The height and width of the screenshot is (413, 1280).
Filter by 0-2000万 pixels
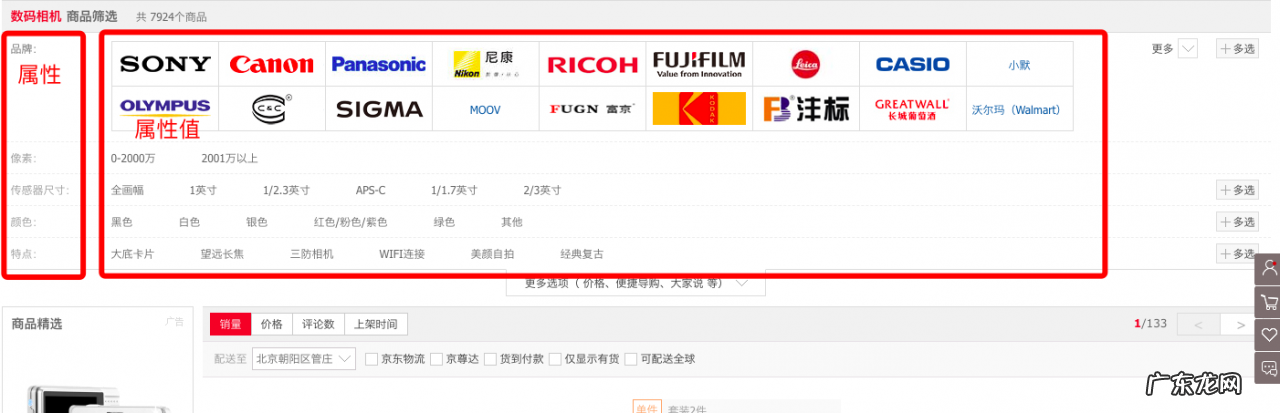click(133, 158)
